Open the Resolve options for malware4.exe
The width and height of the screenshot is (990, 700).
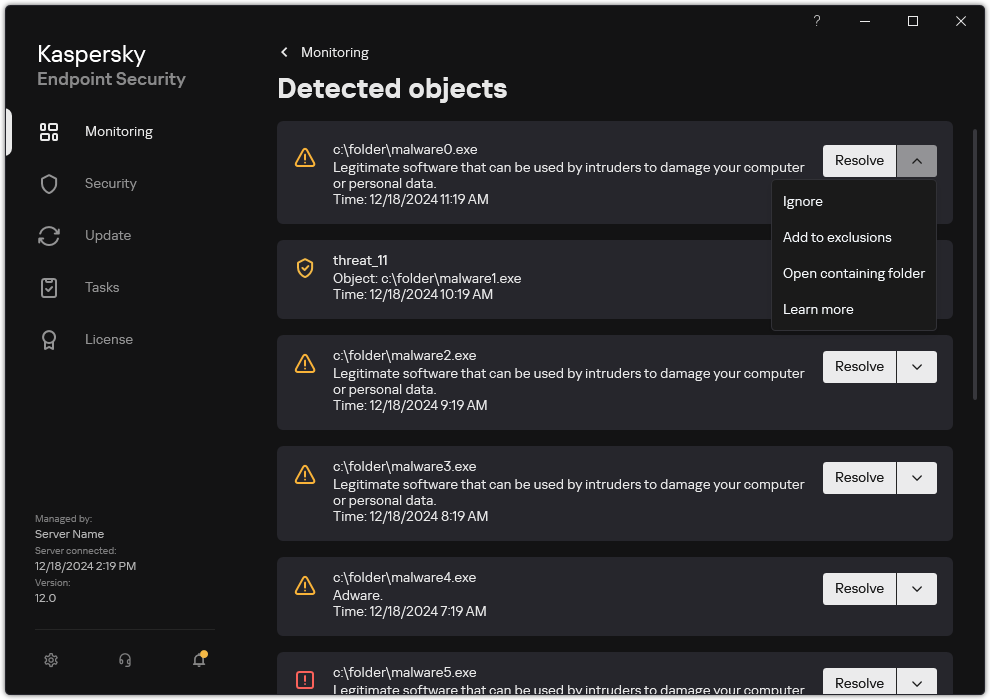point(917,588)
